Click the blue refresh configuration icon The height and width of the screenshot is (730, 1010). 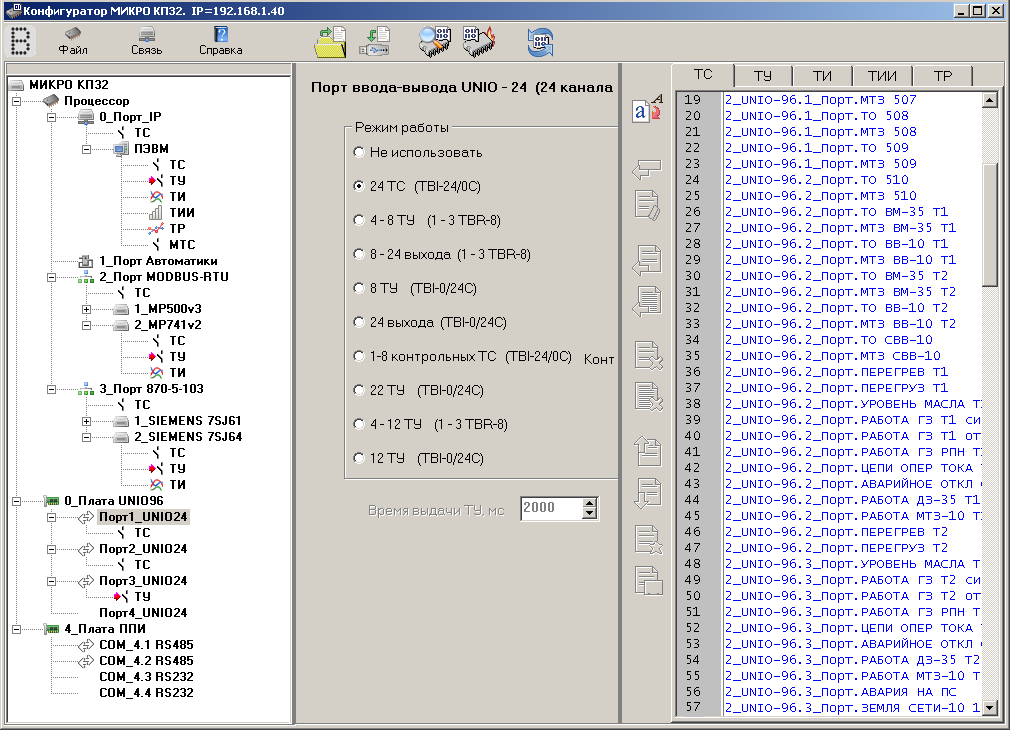pyautogui.click(x=540, y=41)
